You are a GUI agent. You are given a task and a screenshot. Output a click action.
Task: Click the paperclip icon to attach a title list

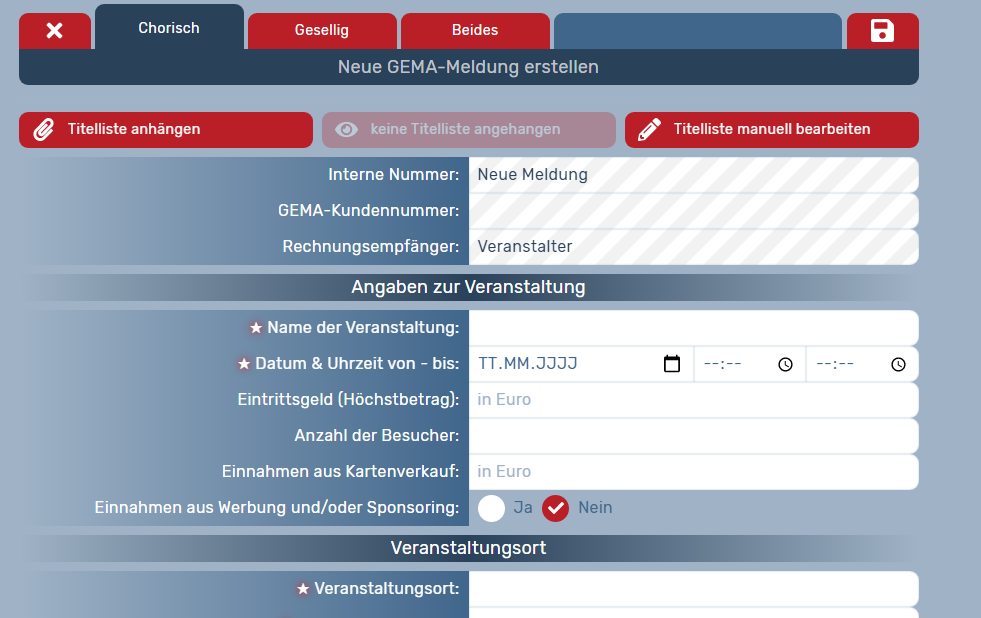point(44,130)
